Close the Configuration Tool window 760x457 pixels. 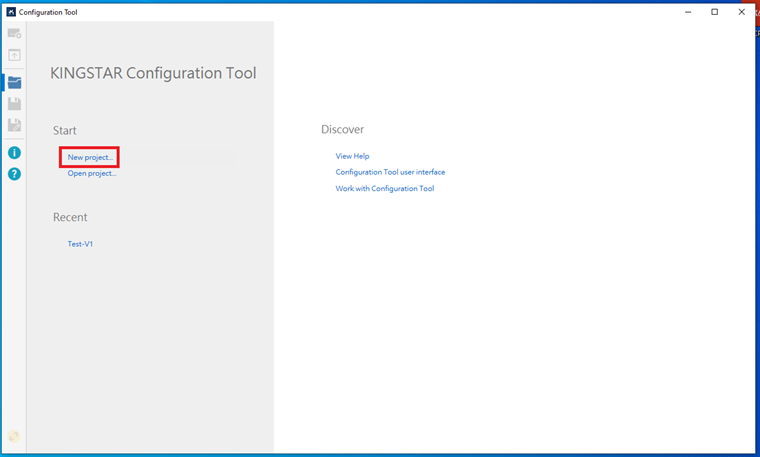coord(741,12)
